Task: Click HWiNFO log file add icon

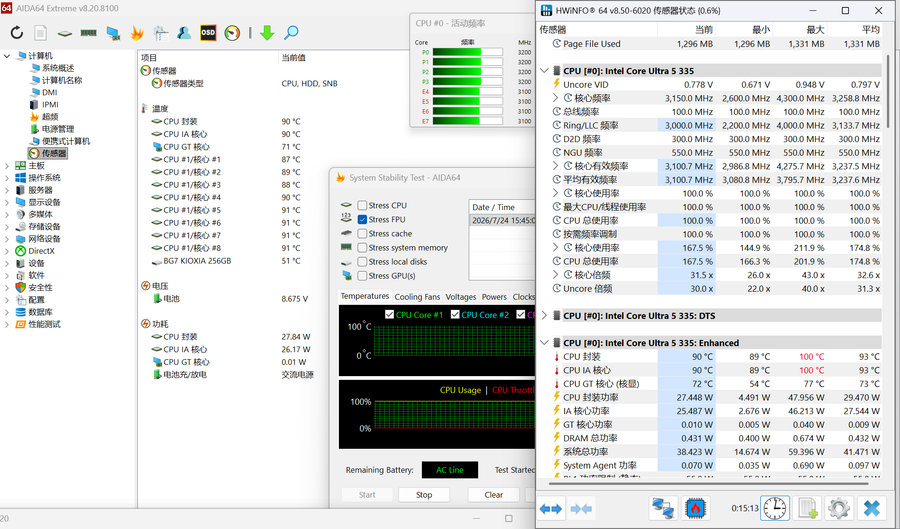Action: (808, 508)
